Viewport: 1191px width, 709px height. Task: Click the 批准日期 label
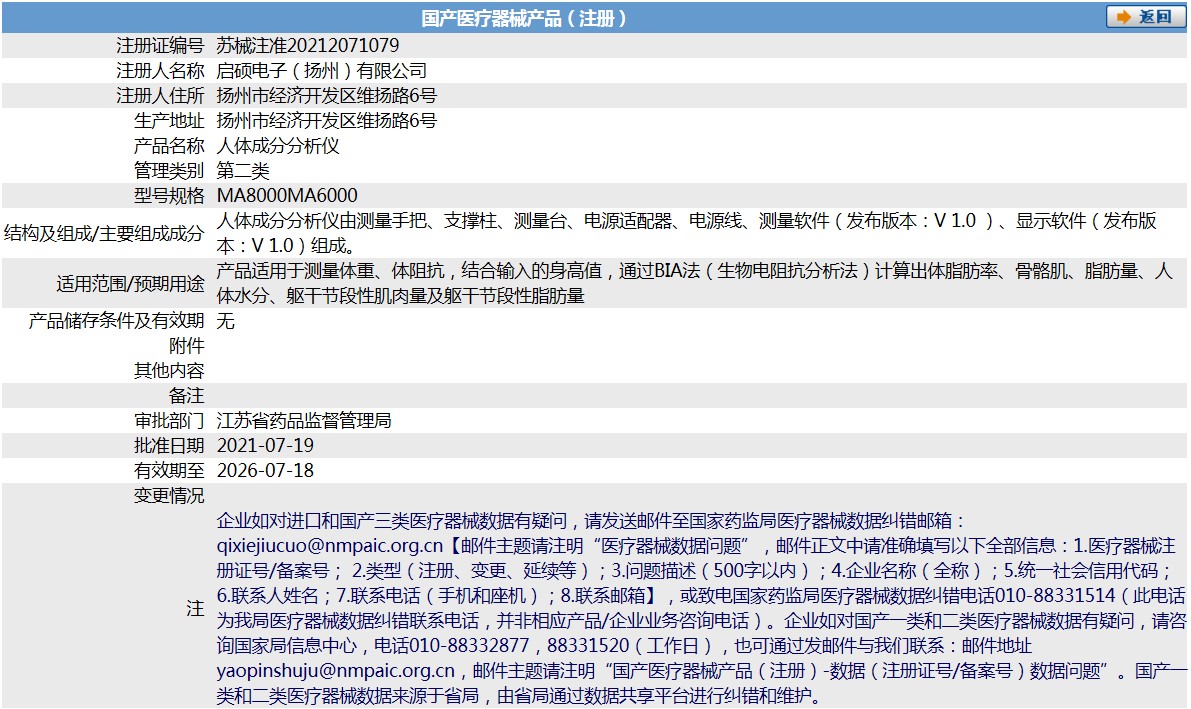(x=169, y=446)
